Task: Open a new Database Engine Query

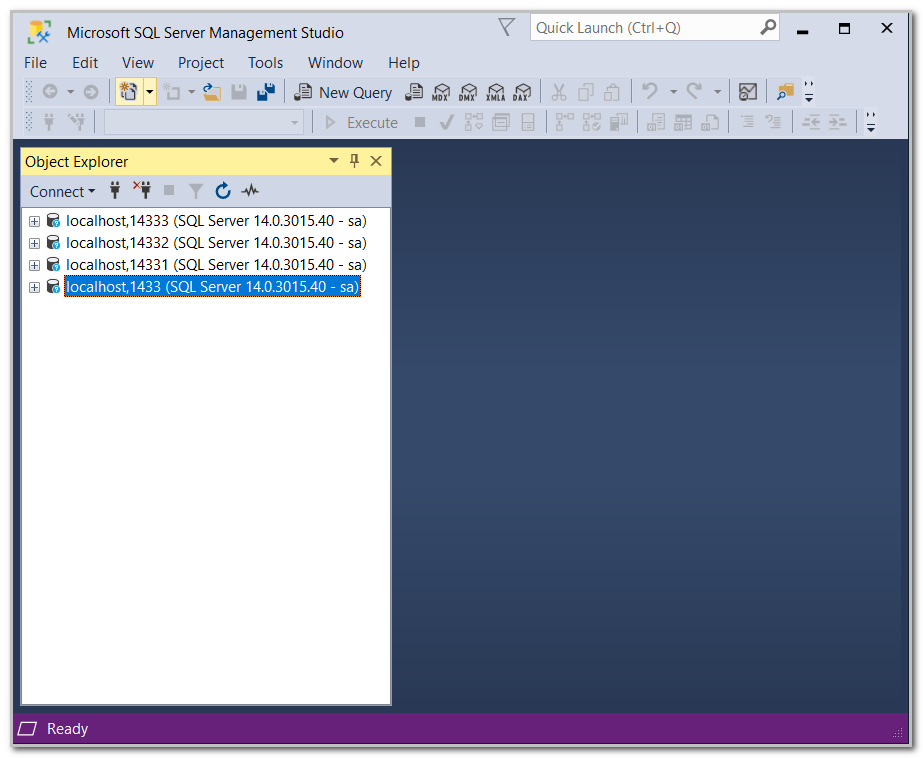Action: (414, 91)
